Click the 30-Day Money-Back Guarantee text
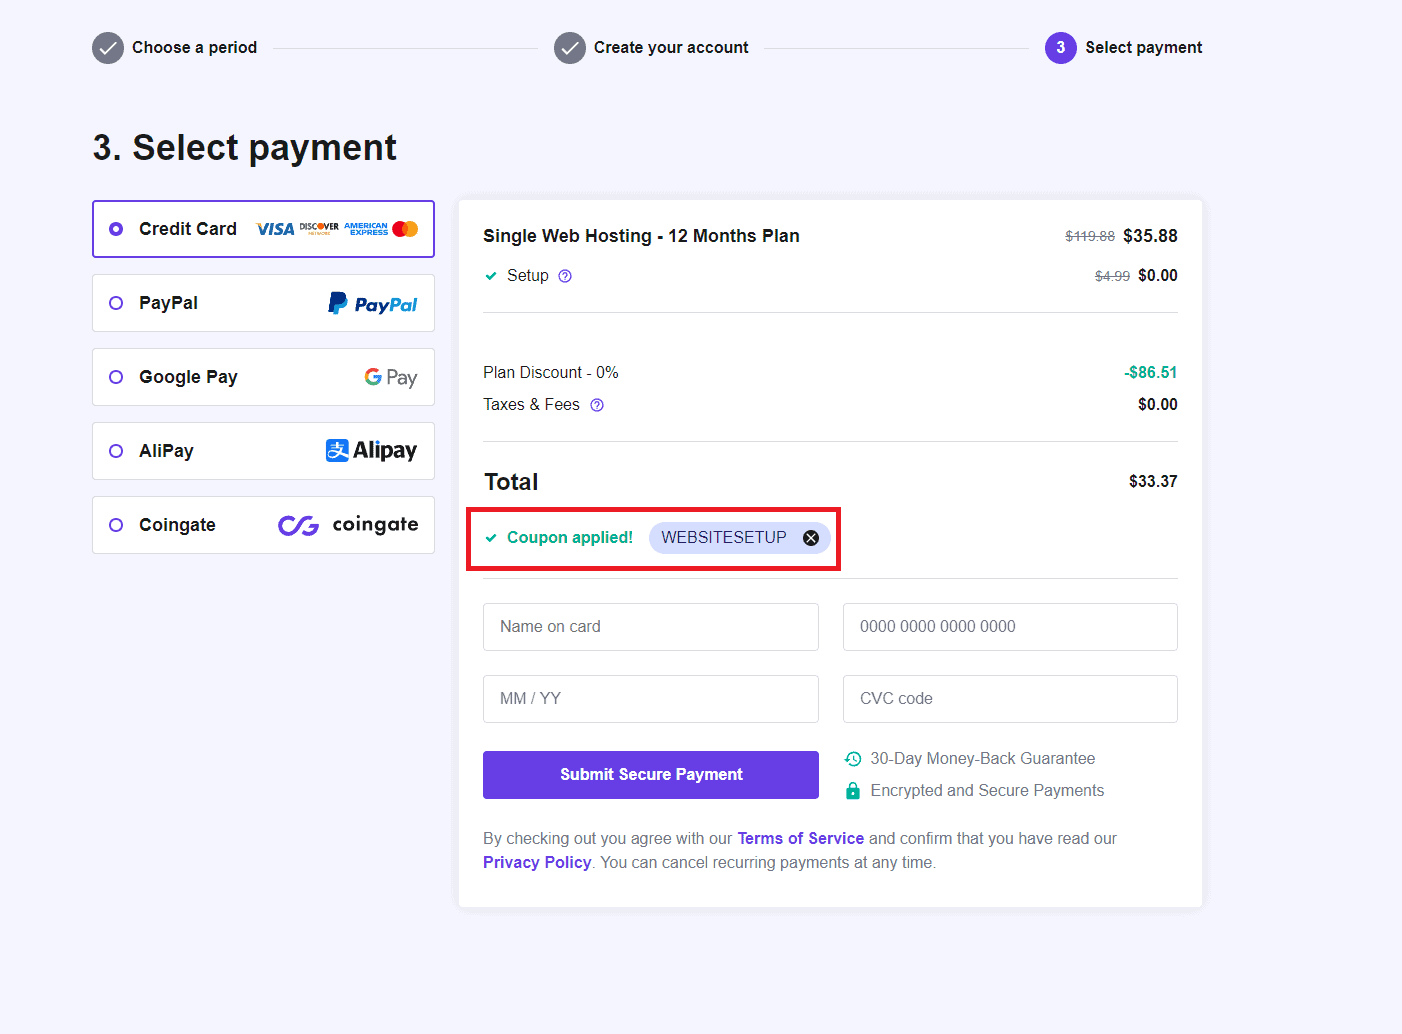The image size is (1402, 1034). click(983, 759)
